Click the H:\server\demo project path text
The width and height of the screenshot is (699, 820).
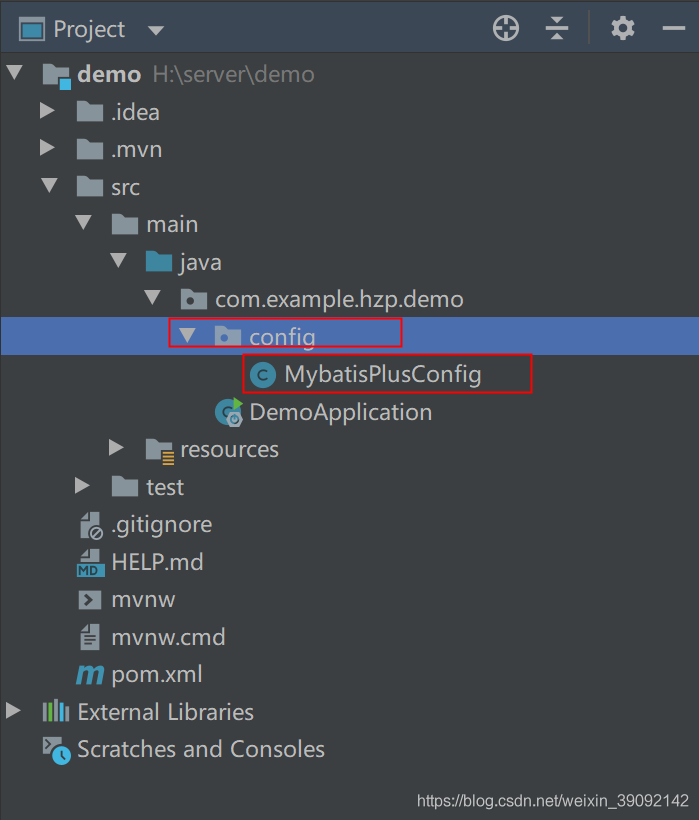pyautogui.click(x=234, y=74)
